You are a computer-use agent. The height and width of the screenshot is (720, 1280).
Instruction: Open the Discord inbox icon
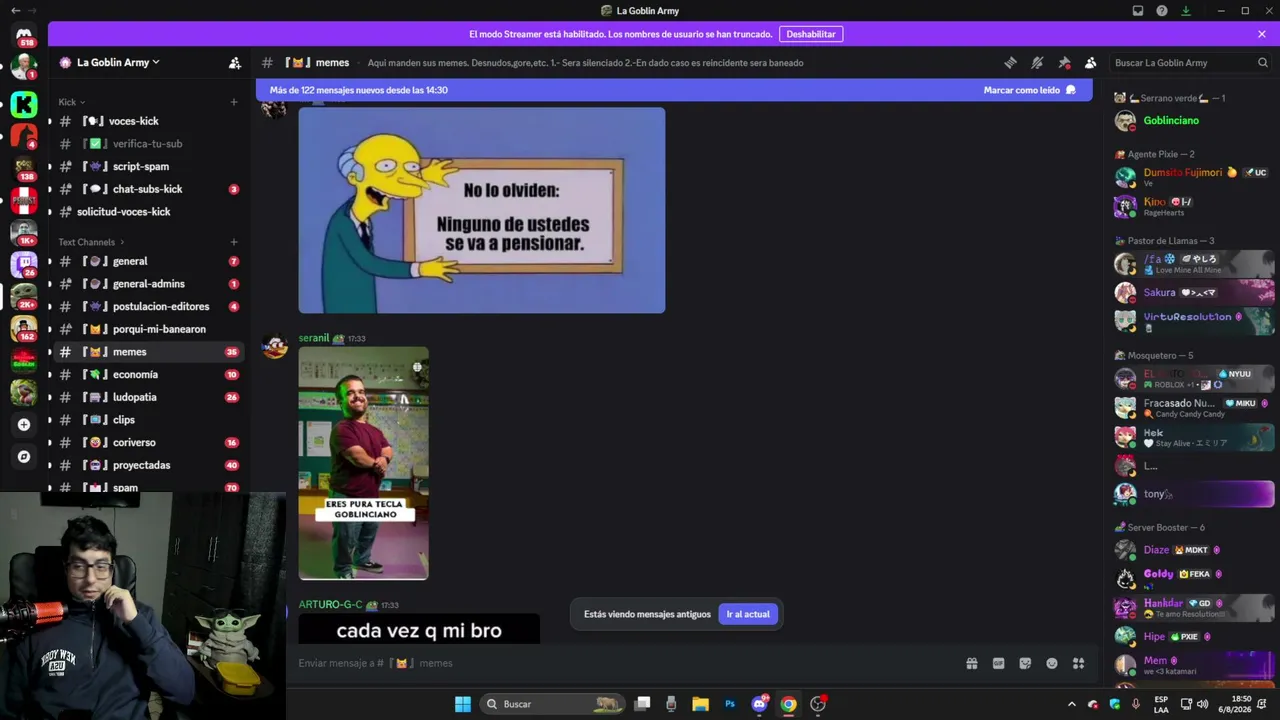click(x=1138, y=11)
